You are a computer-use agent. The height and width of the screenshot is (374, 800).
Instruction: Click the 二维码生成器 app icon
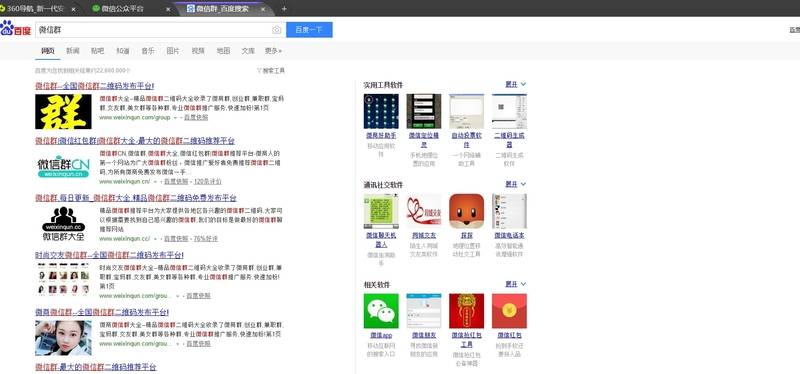tap(509, 111)
